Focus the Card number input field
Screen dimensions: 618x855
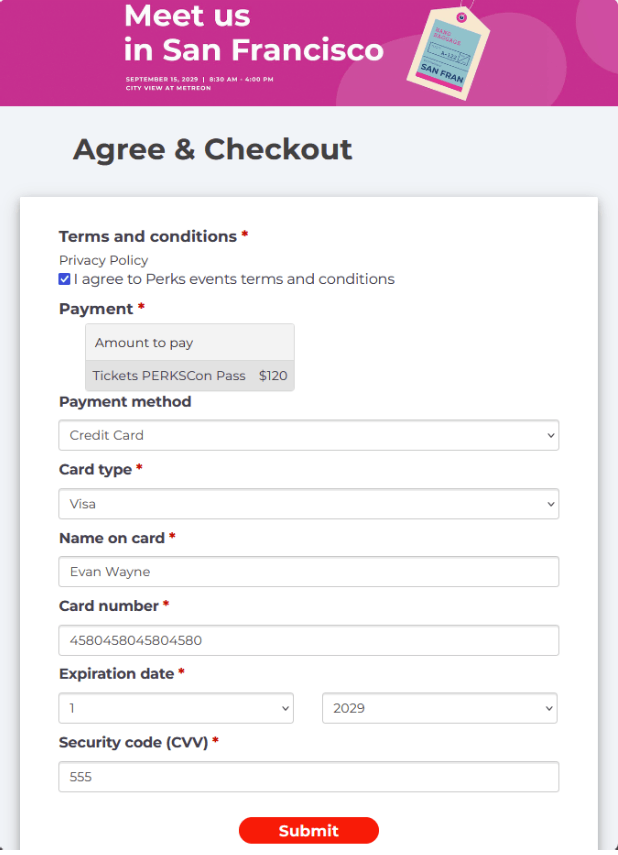[309, 640]
